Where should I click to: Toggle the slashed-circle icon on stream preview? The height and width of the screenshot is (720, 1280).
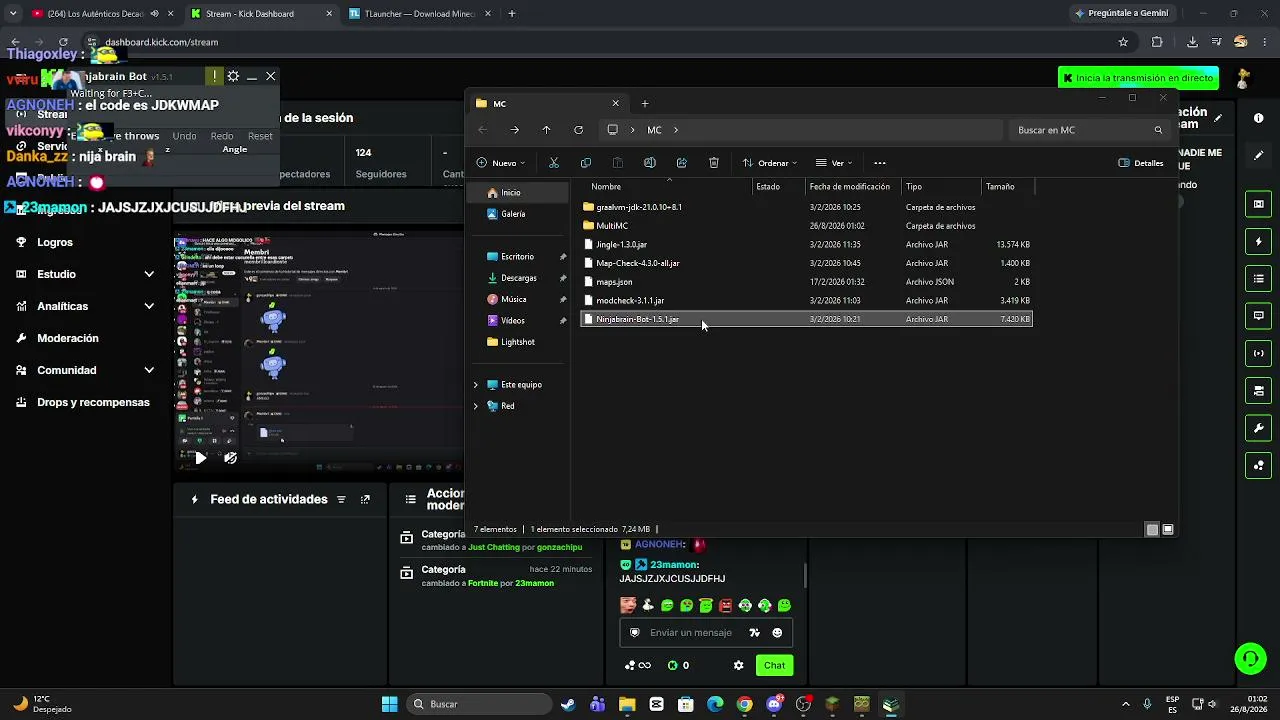[230, 458]
